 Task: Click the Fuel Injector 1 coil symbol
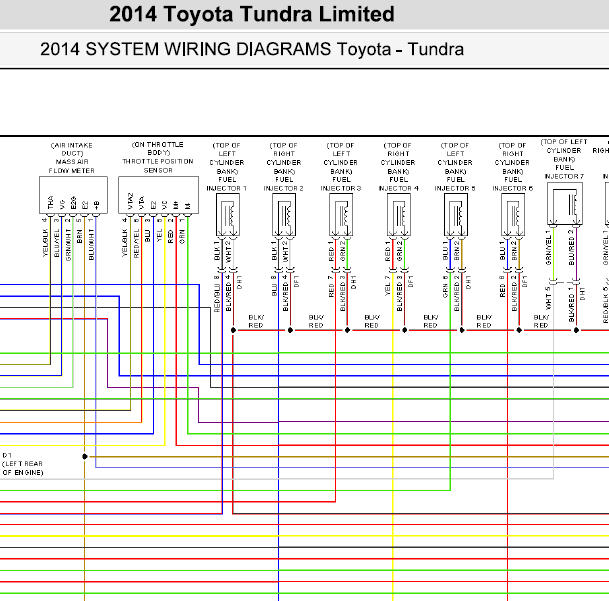tap(228, 214)
